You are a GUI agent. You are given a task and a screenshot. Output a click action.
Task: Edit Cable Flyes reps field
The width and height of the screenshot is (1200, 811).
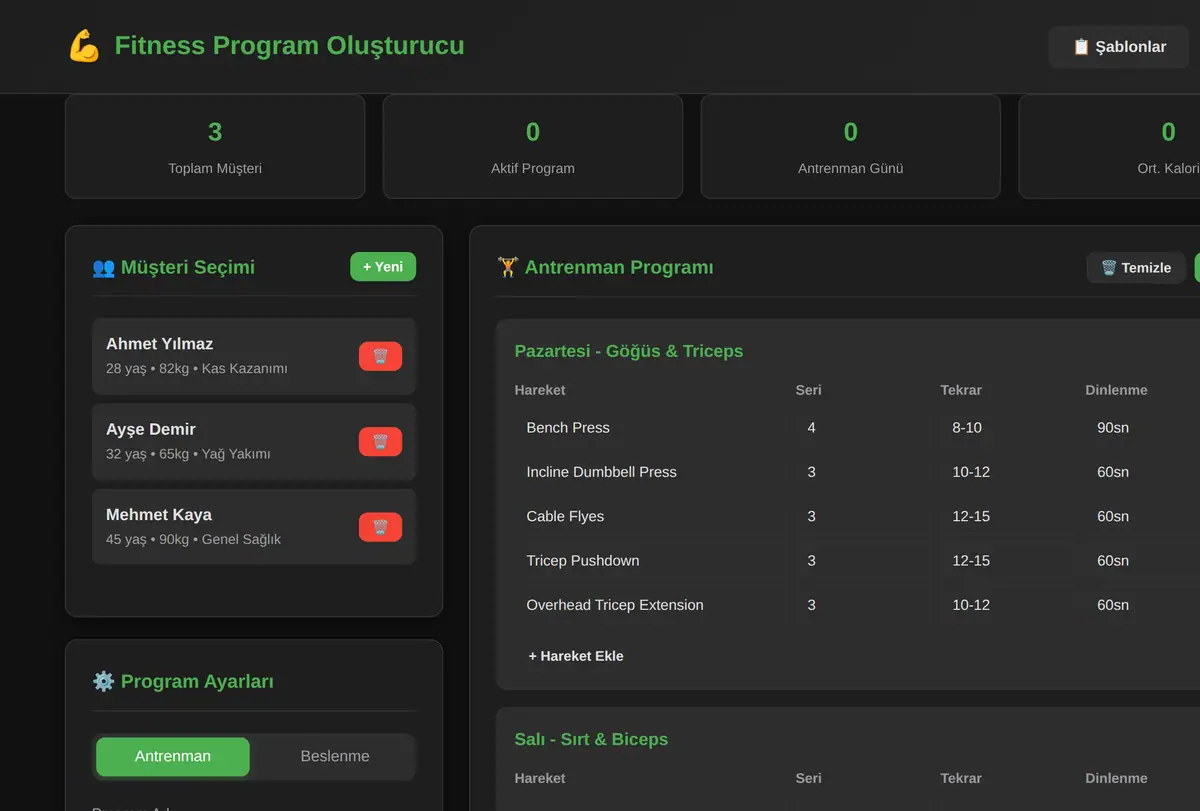point(1007,516)
